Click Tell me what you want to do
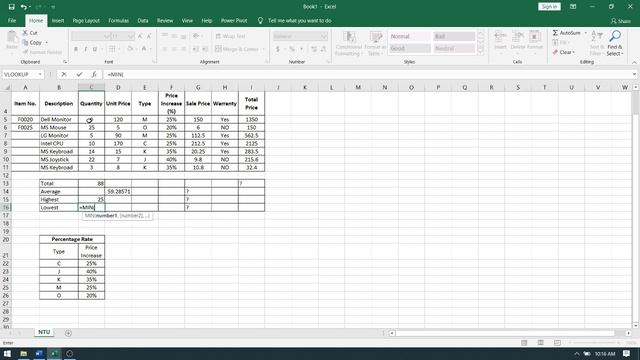Image resolution: width=640 pixels, height=360 pixels. point(300,20)
